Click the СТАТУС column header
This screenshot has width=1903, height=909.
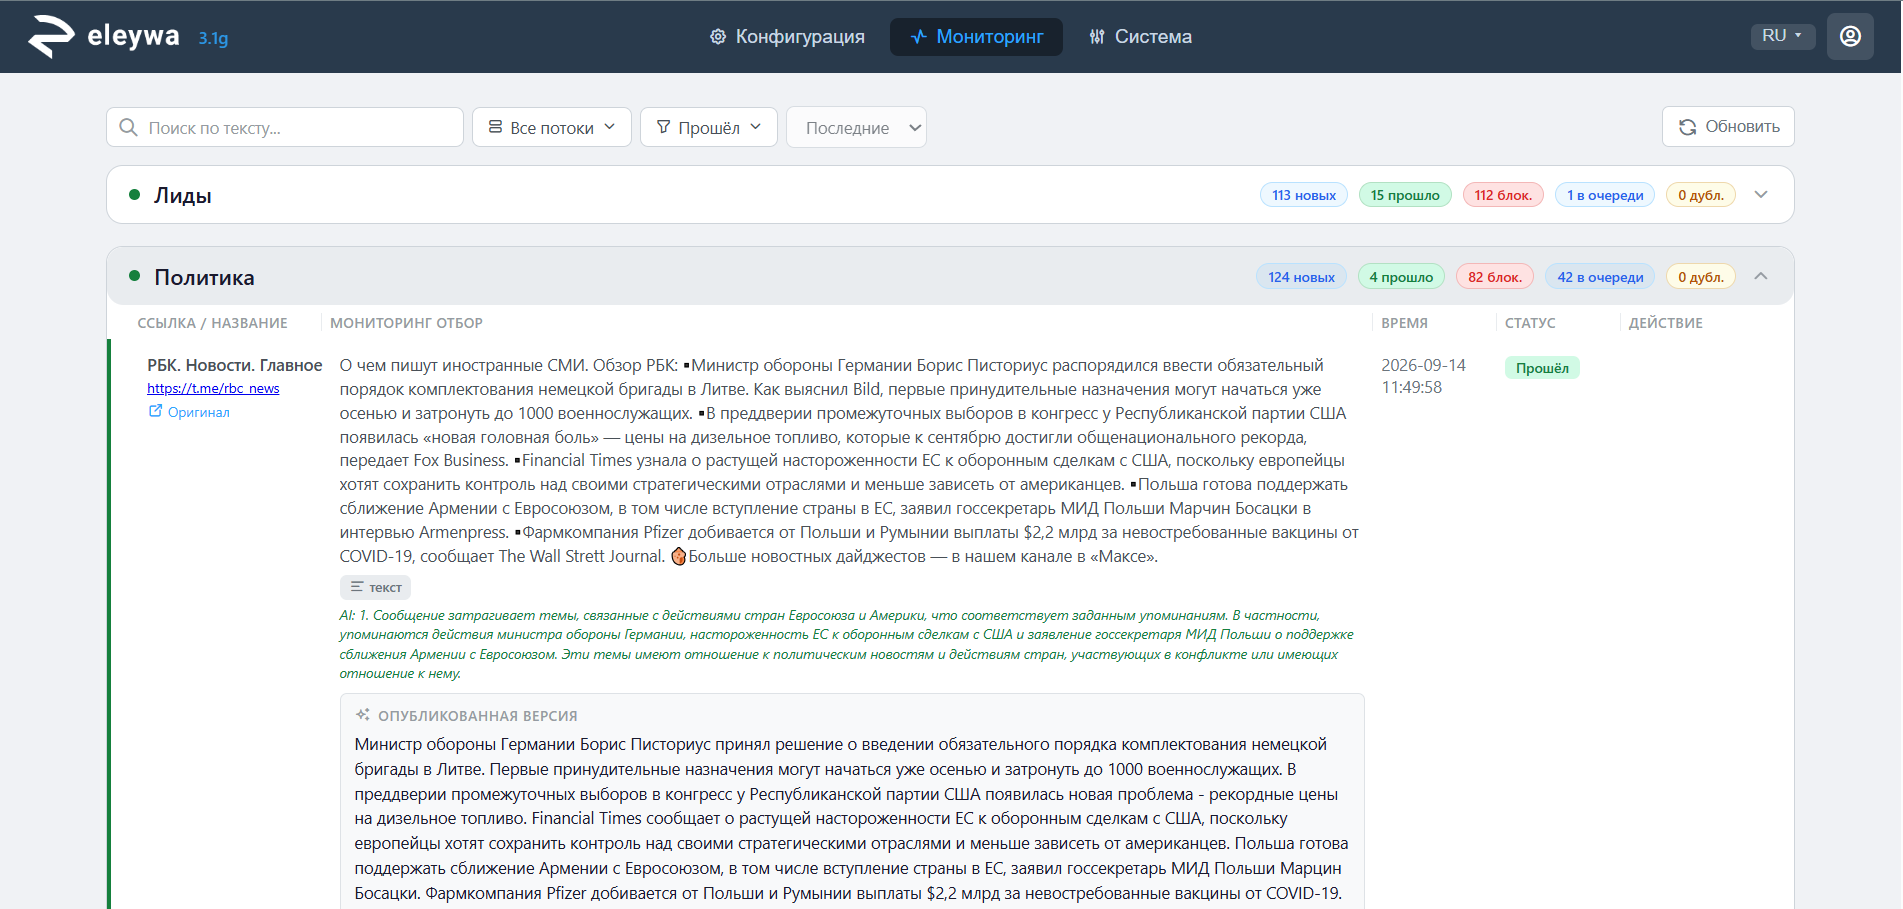(1530, 323)
